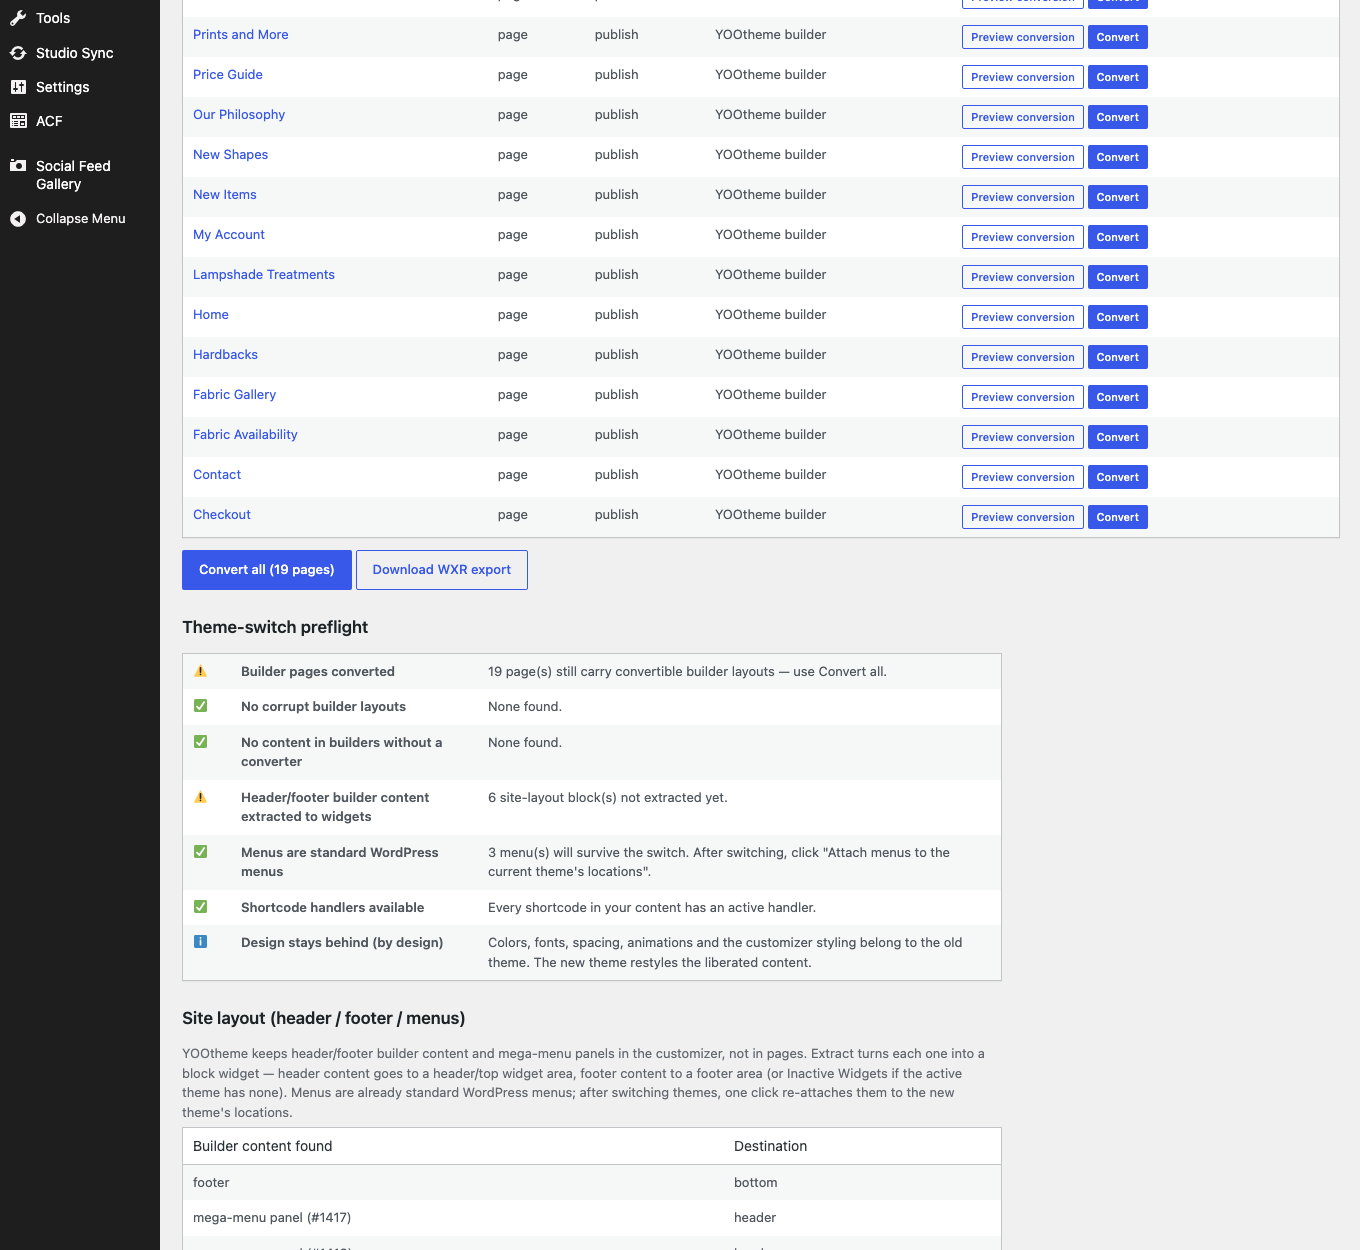Click green check beside Shortcode handlers available
This screenshot has height=1250, width=1360.
click(200, 907)
